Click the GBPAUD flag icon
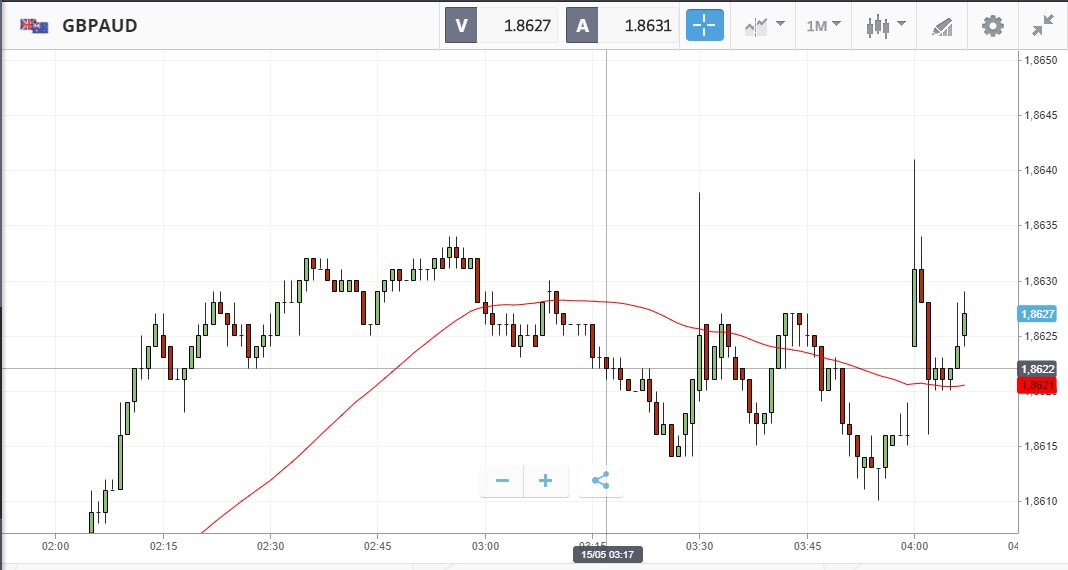The image size is (1068, 570). [x=34, y=26]
